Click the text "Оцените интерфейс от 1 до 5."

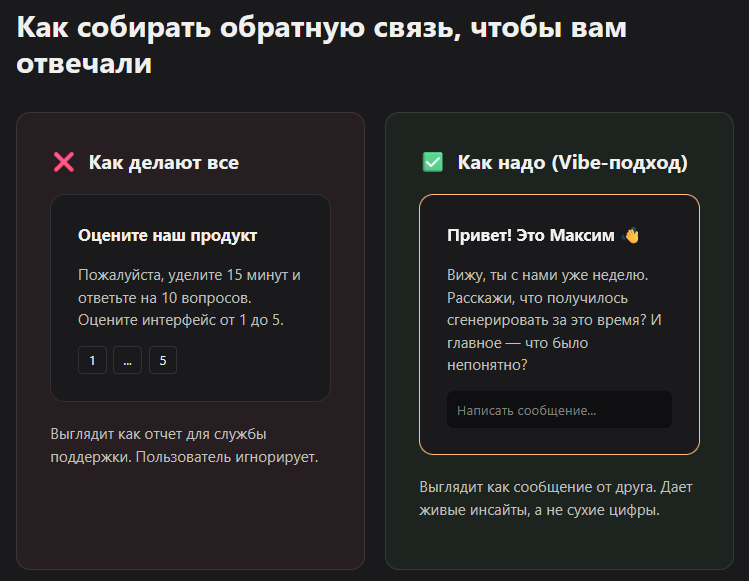point(181,320)
